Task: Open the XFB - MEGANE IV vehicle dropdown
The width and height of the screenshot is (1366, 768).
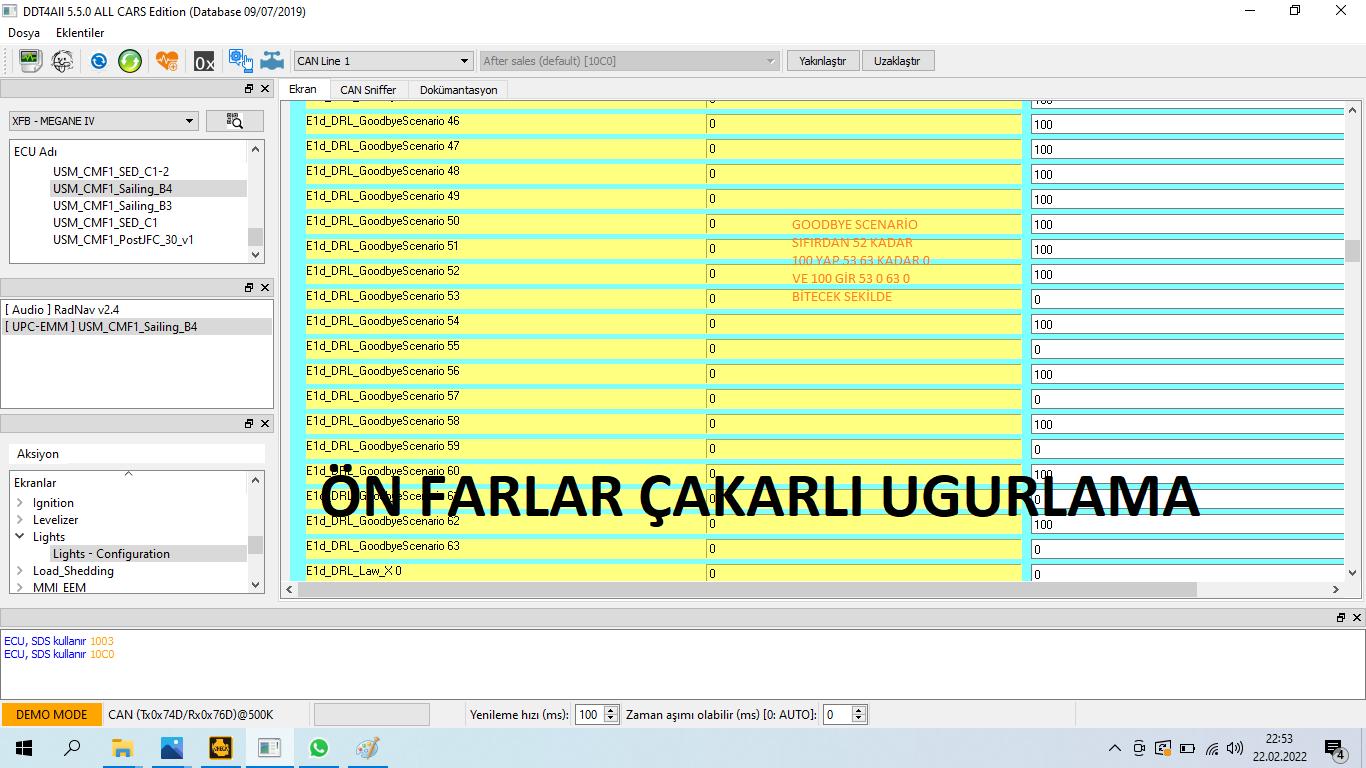Action: point(103,121)
